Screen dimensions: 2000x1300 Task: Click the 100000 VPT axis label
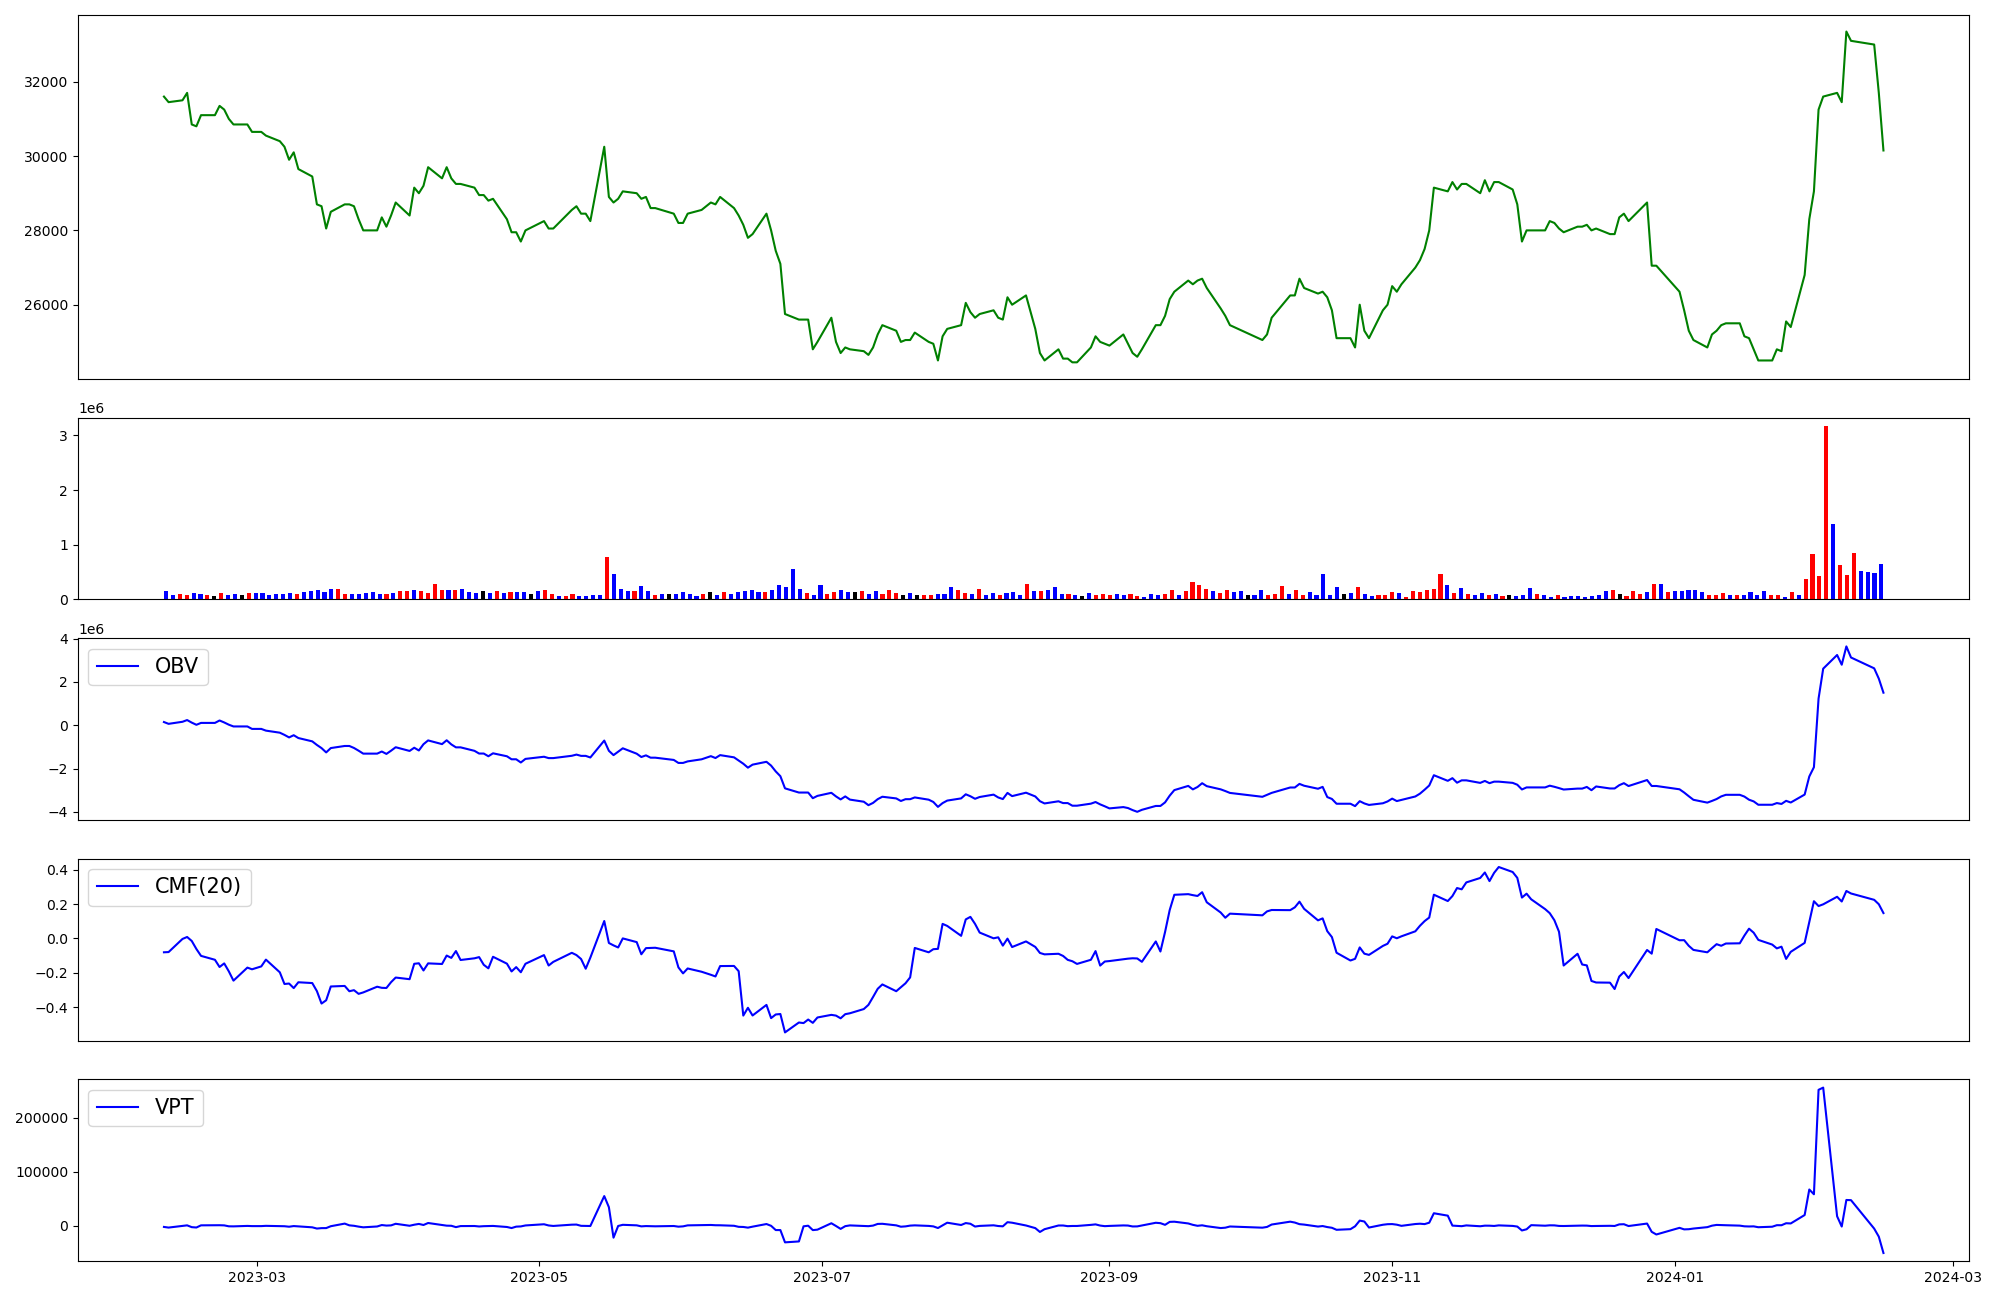pos(41,1172)
